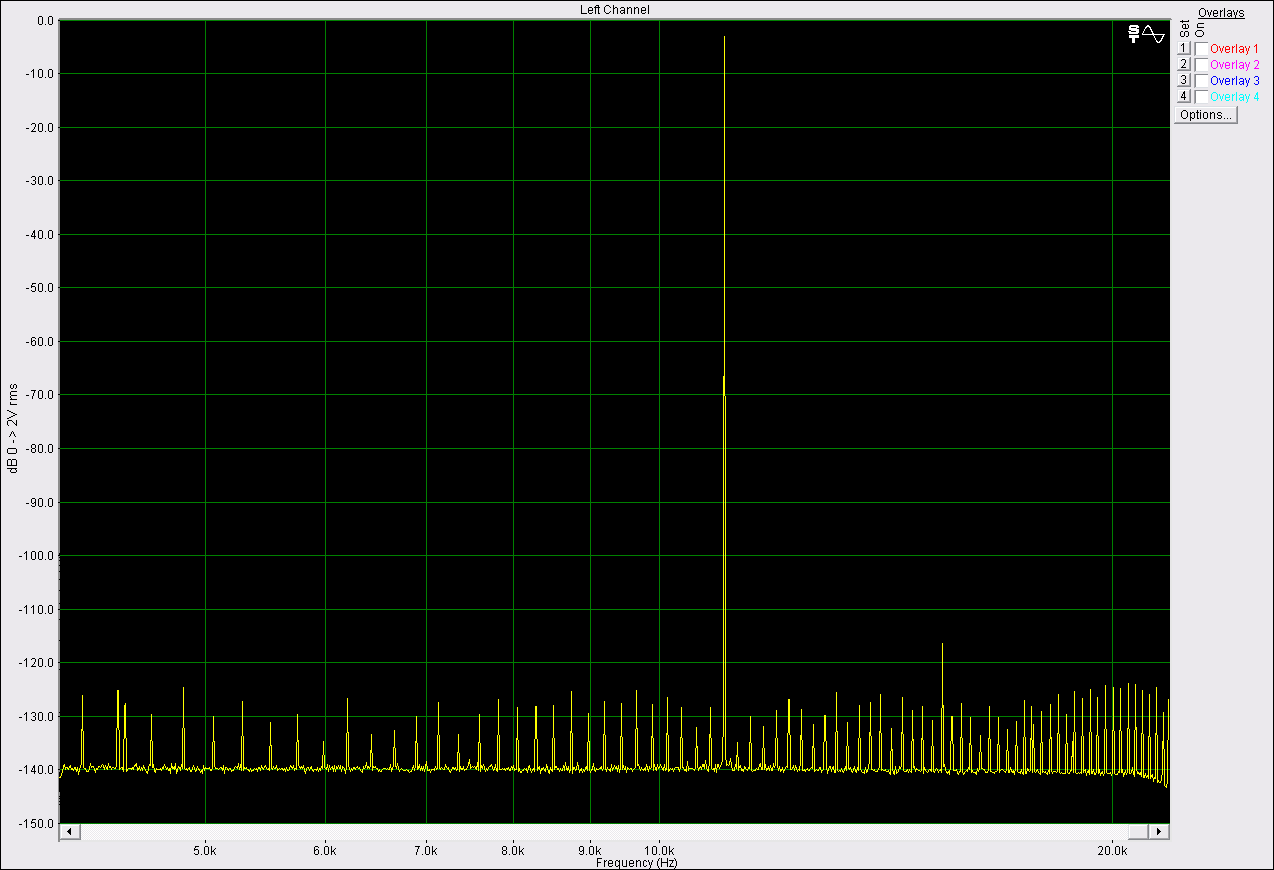Click the Frequency (Hz) axis label
The image size is (1274, 870).
point(636,862)
